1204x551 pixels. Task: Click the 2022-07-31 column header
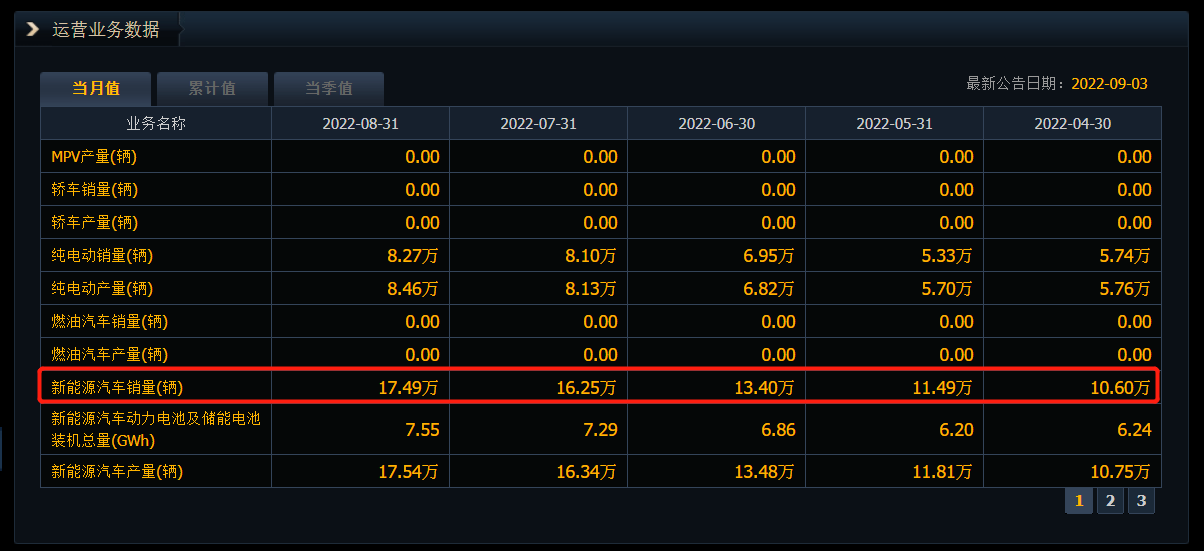[x=538, y=123]
